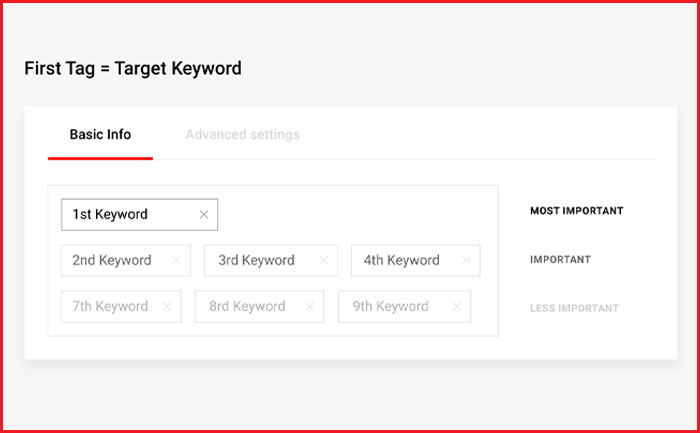Delete the 7th Keyword tag
700x433 pixels.
(x=166, y=307)
